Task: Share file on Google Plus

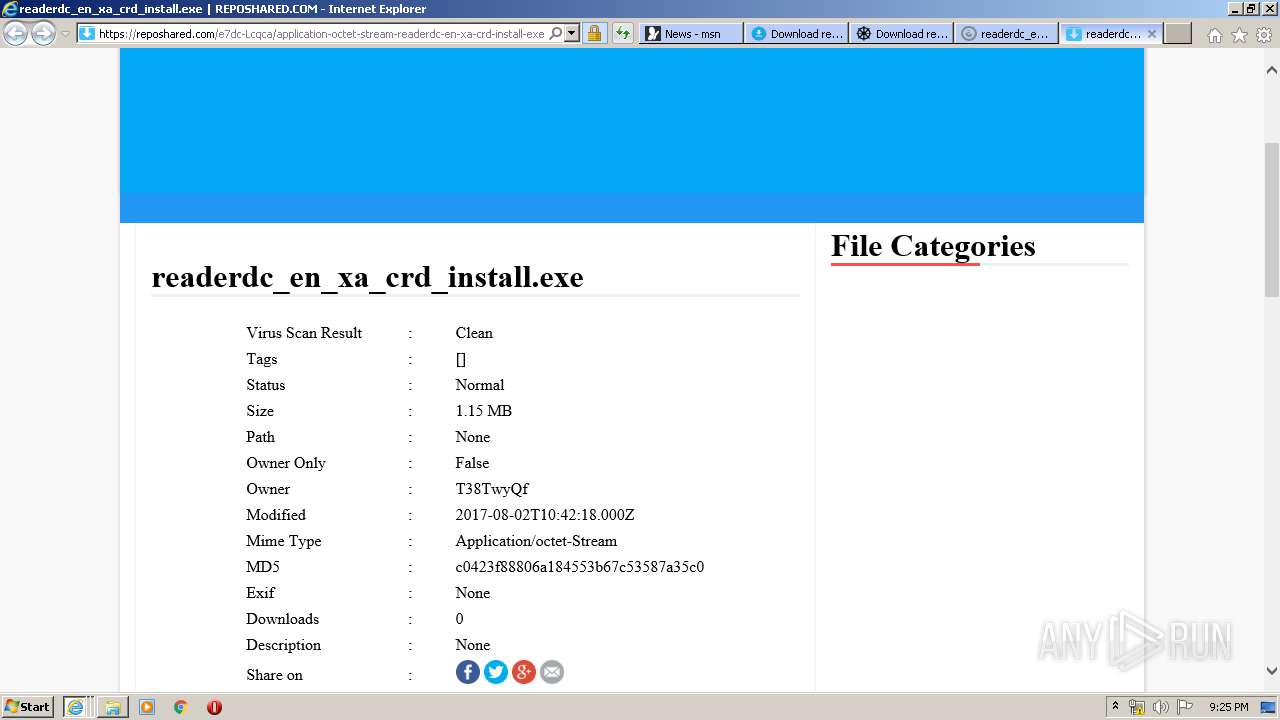Action: [523, 672]
